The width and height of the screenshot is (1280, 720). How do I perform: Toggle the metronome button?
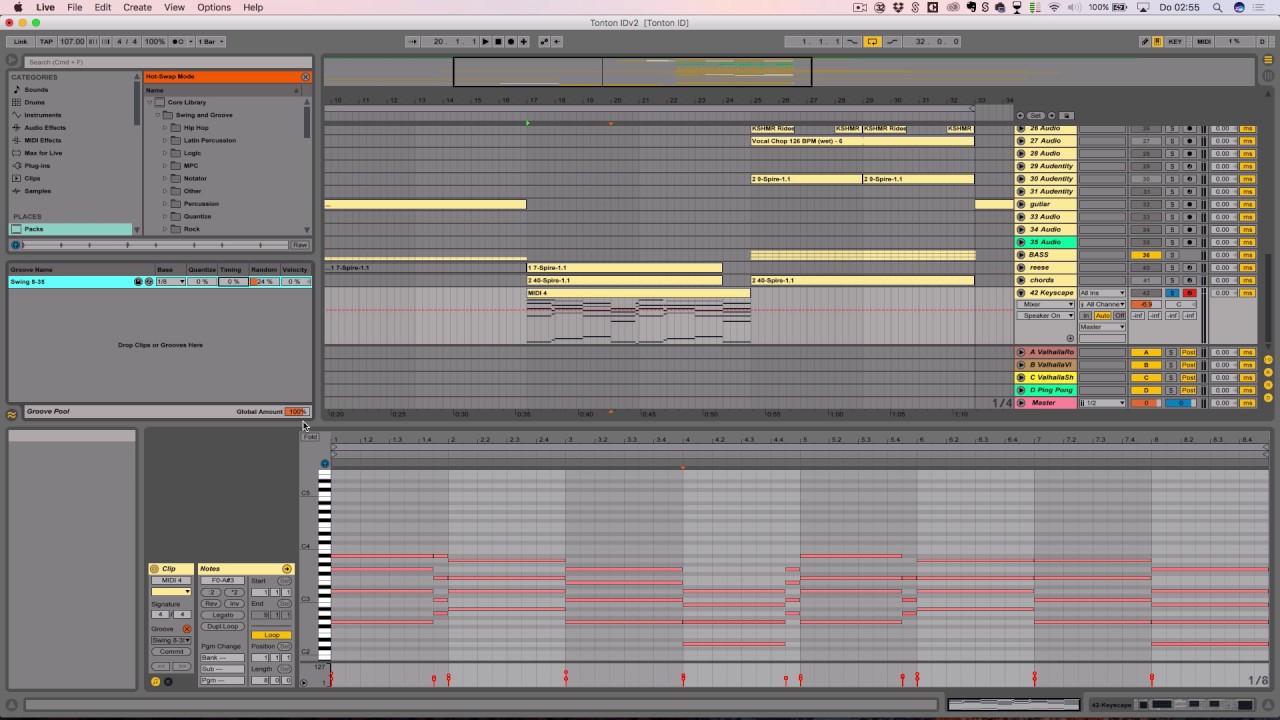pyautogui.click(x=180, y=42)
